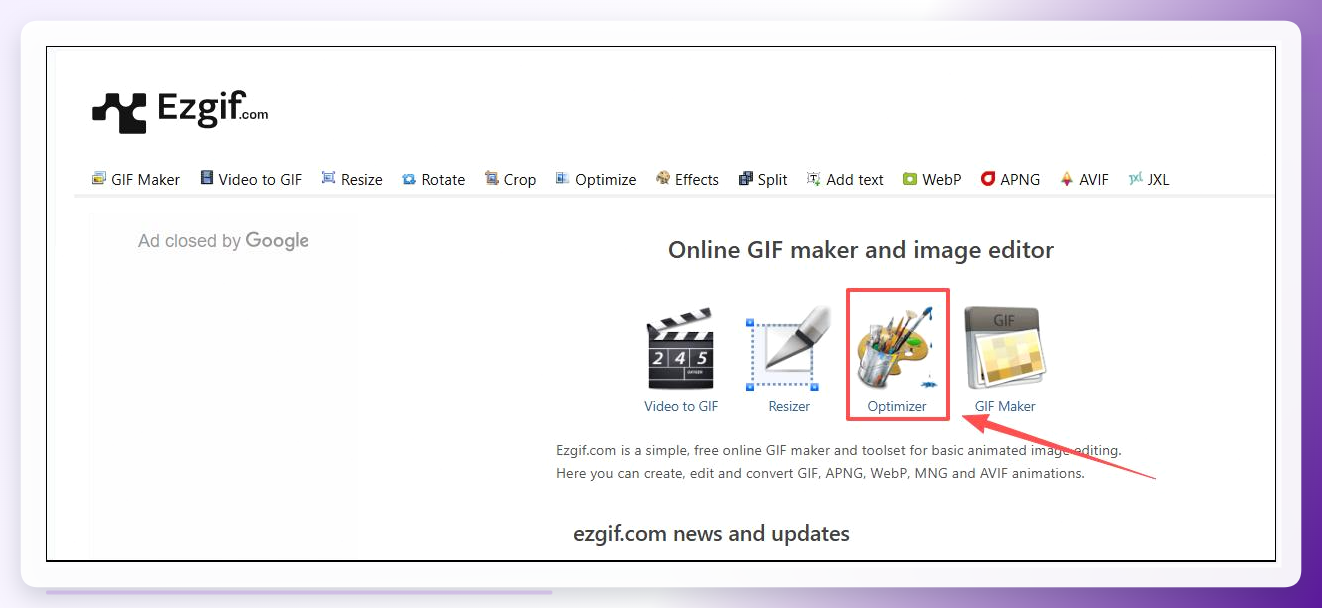Click the Video to GIF clapperboard image
This screenshot has width=1322, height=608.
tap(681, 348)
